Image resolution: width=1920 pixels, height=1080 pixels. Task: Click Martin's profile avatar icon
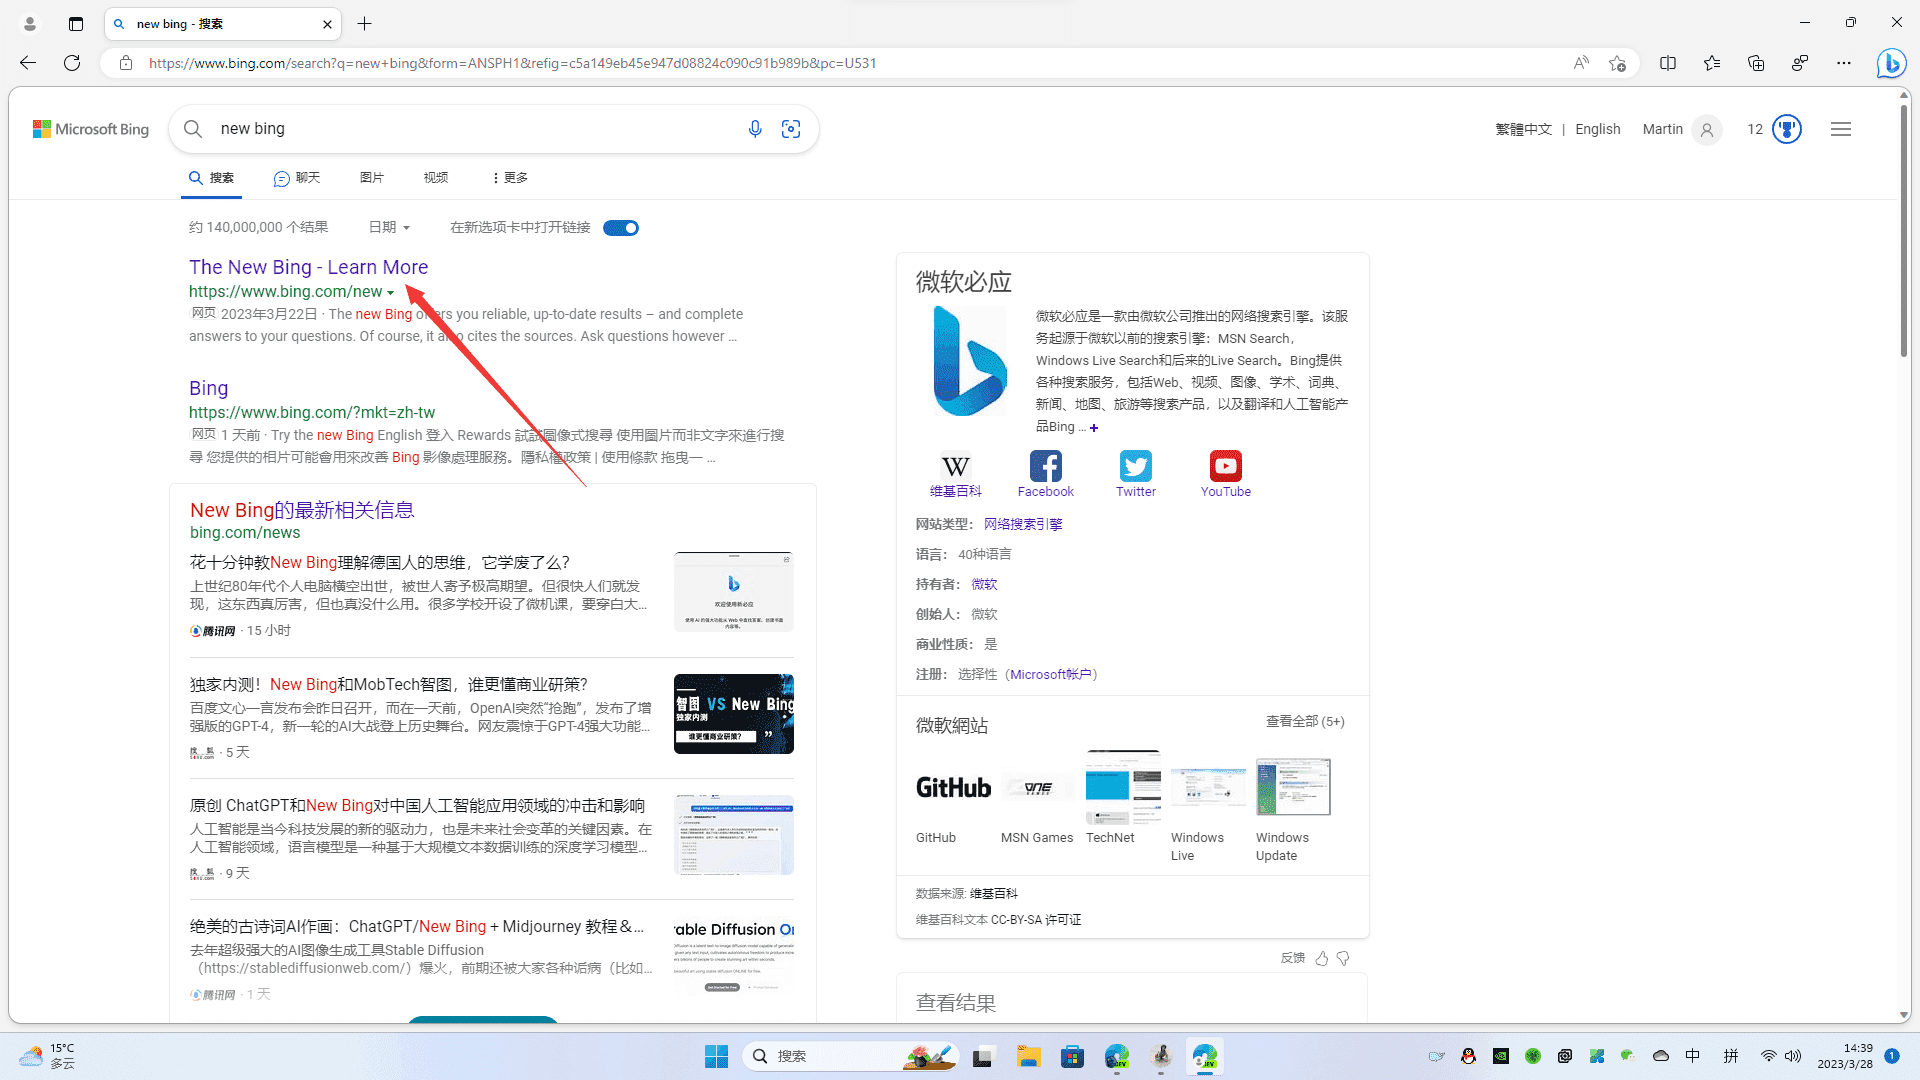point(1707,129)
